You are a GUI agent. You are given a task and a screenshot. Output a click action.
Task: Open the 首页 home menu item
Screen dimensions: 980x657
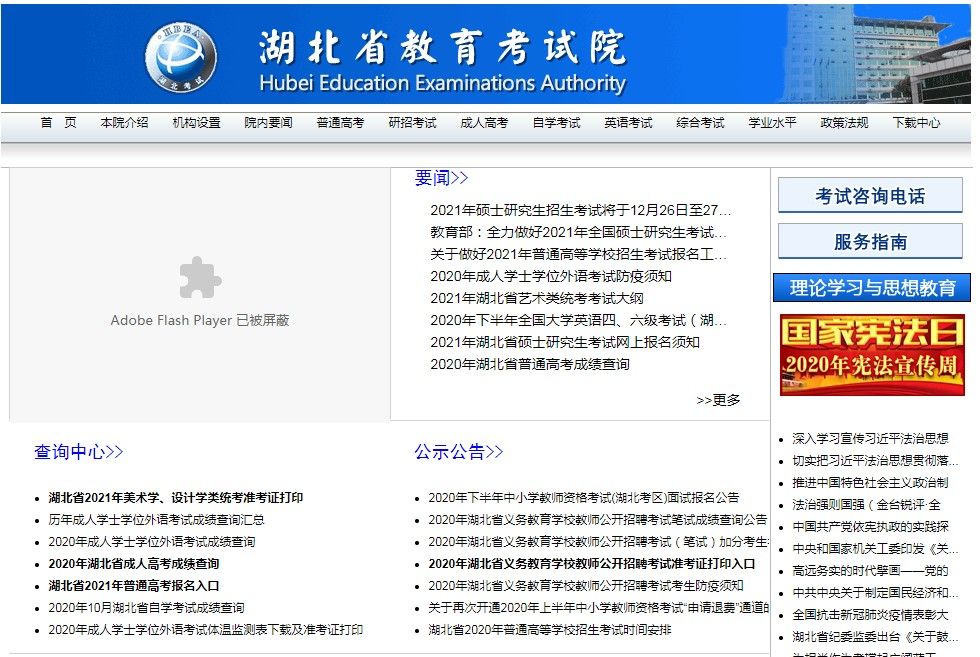(58, 123)
